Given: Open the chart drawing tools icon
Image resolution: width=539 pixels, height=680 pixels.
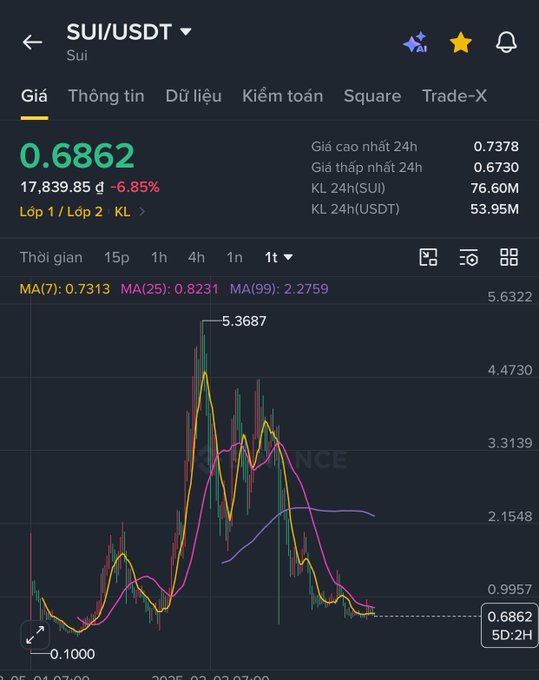Looking at the screenshot, I should click(428, 257).
